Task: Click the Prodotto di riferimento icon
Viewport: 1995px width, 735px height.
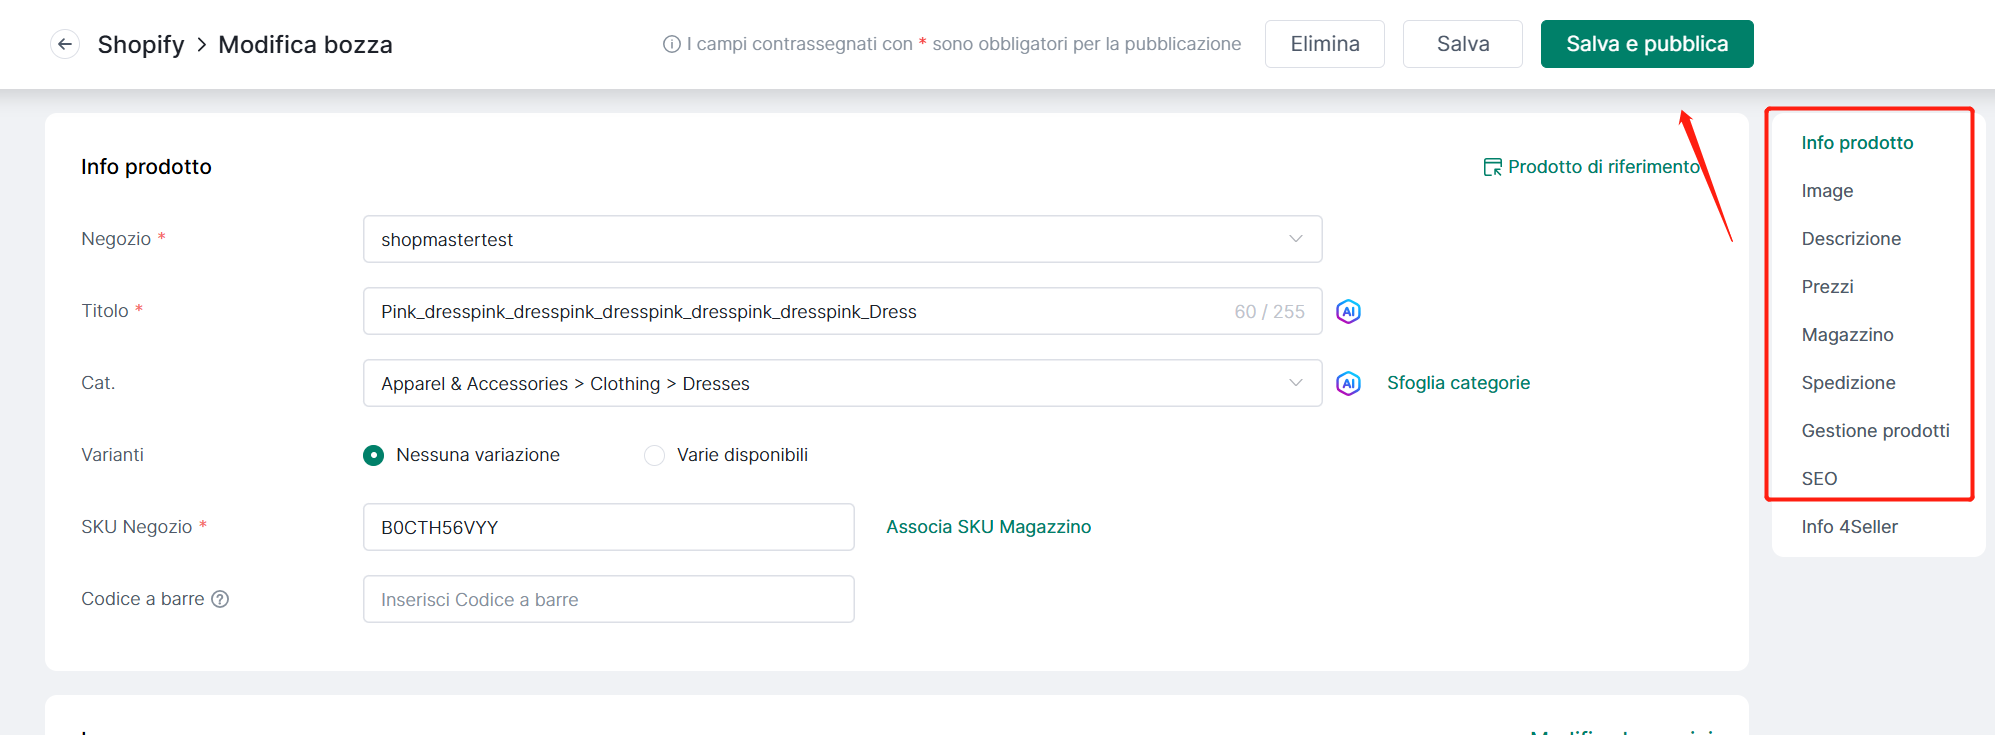Action: coord(1492,167)
